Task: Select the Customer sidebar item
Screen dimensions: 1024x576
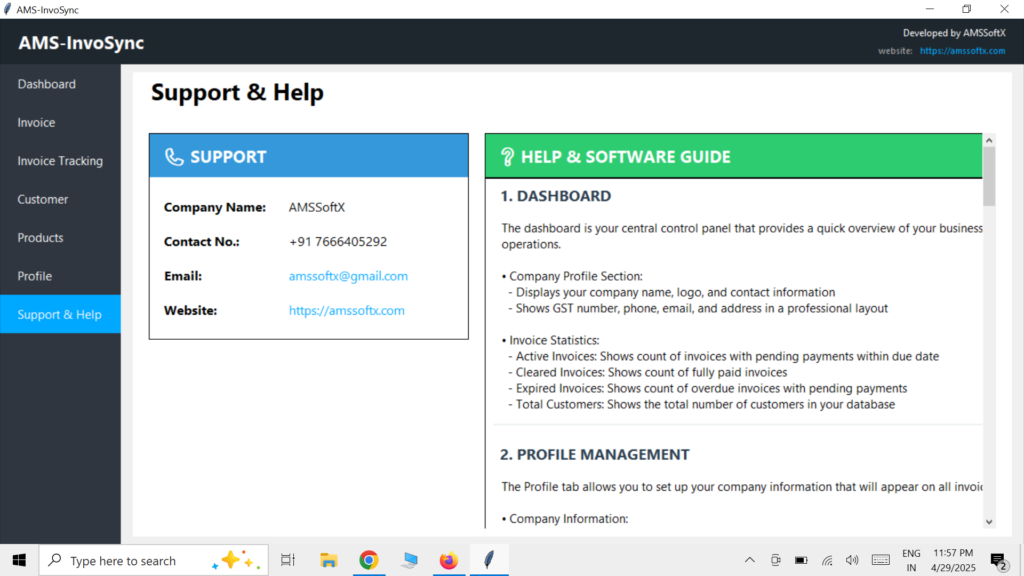Action: click(60, 199)
